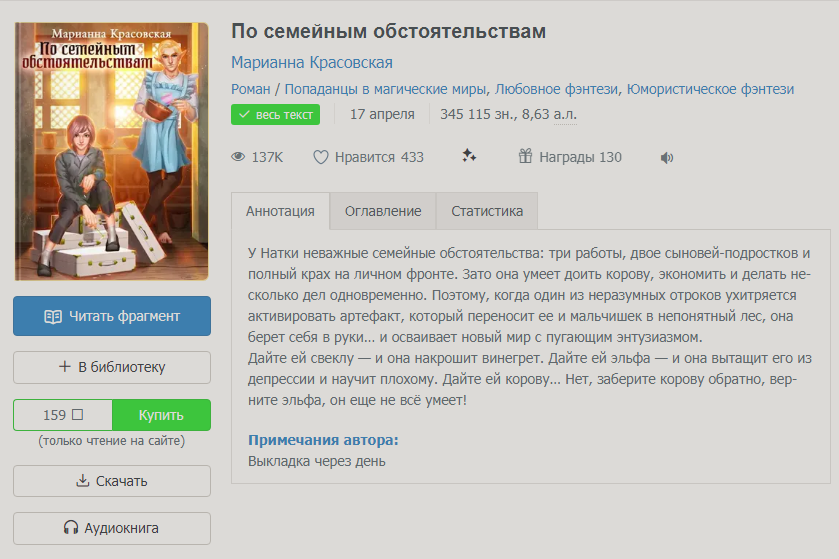Open genre Любовное фэнтези
839x559 pixels.
pos(556,89)
